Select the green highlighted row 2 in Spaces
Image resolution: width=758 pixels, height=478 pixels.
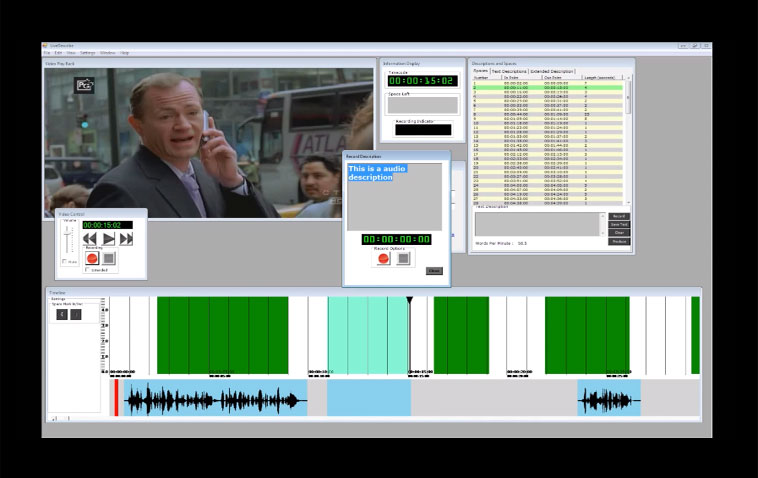(550, 87)
